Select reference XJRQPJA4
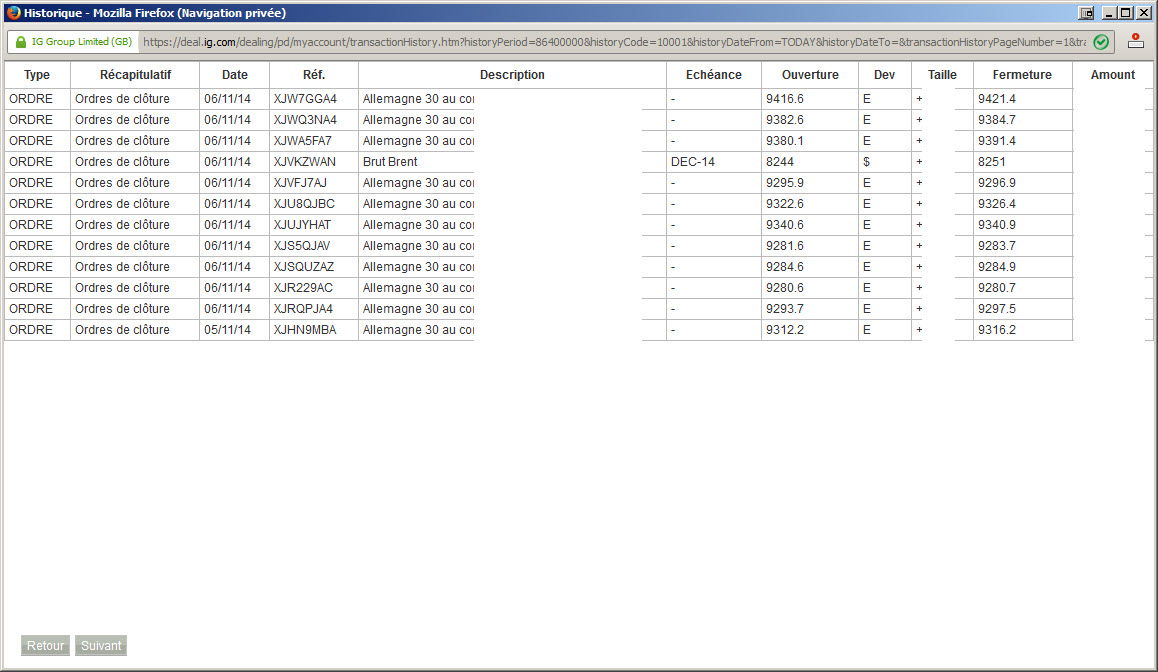Image resolution: width=1158 pixels, height=672 pixels. 303,309
